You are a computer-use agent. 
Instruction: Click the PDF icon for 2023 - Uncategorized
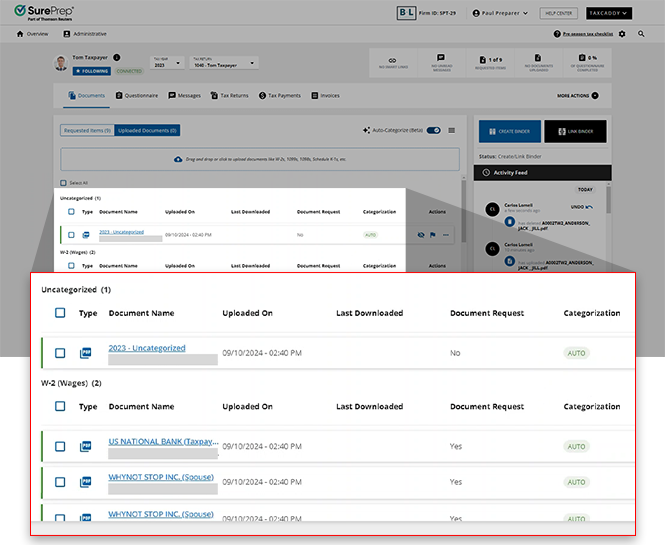tap(87, 353)
